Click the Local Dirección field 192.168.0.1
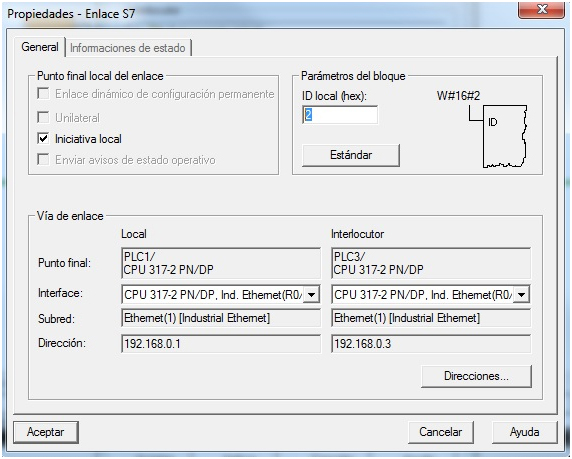This screenshot has width=572, height=459. (221, 344)
